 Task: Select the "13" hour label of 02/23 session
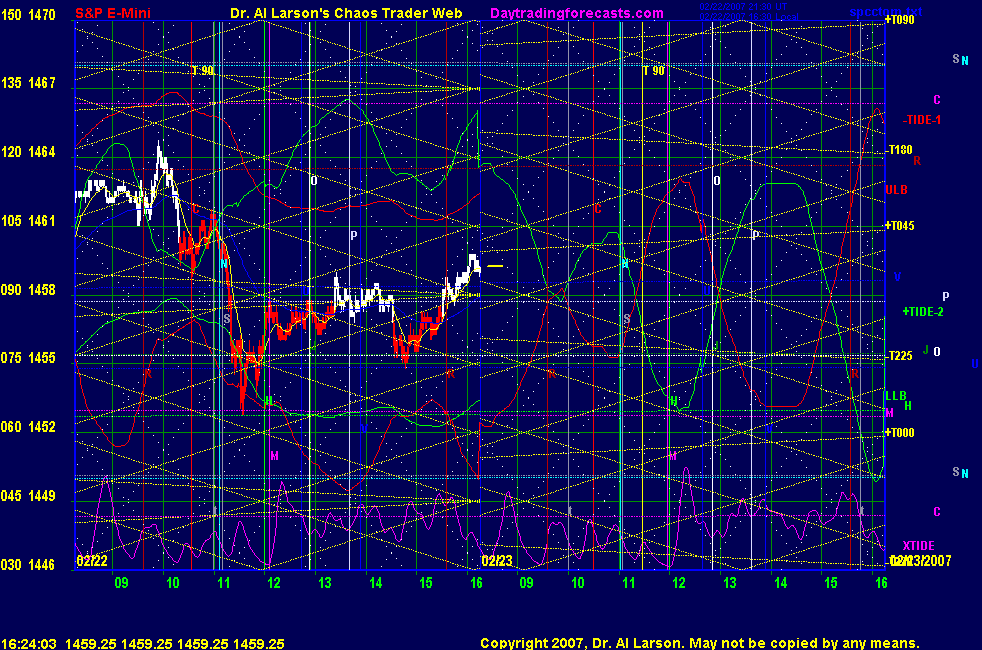point(730,582)
